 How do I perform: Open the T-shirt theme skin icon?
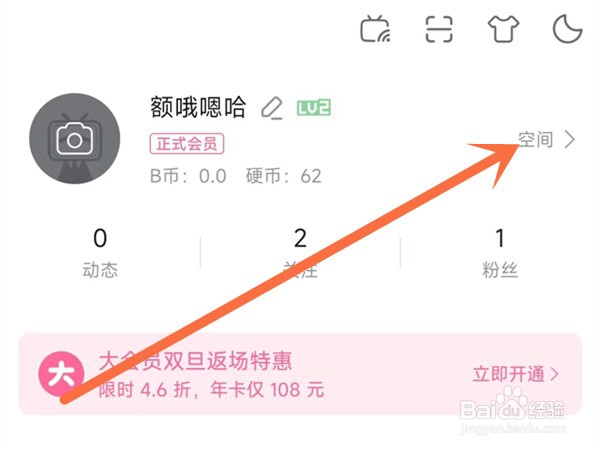pyautogui.click(x=503, y=29)
